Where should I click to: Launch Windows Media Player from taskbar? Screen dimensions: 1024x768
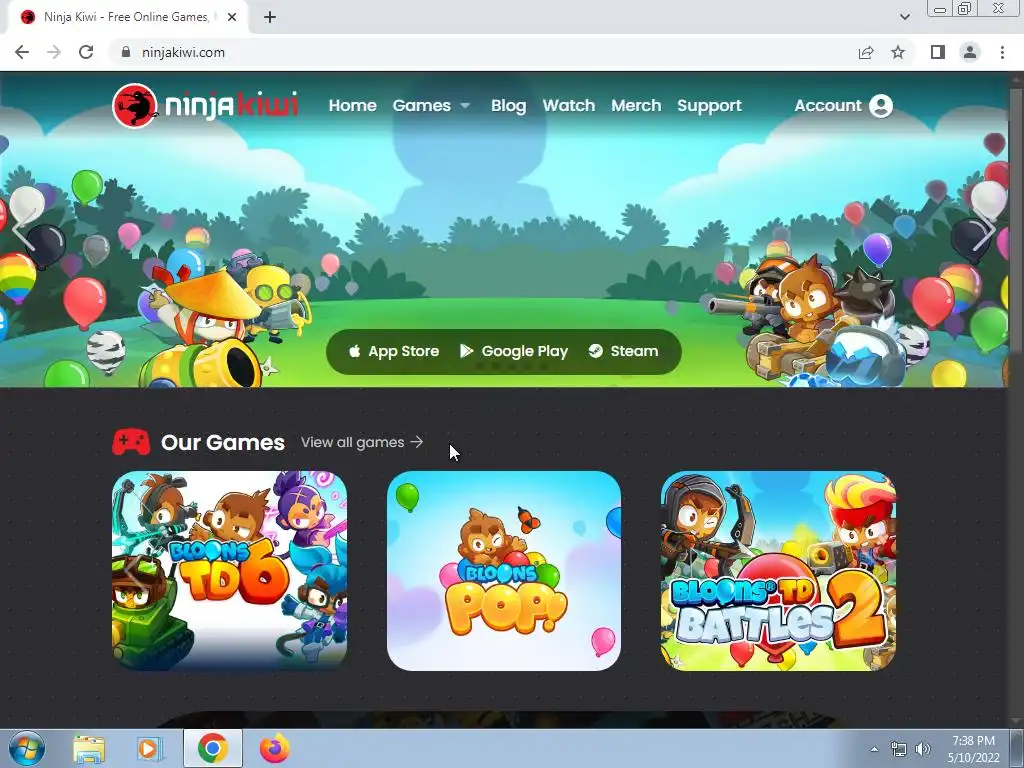150,749
